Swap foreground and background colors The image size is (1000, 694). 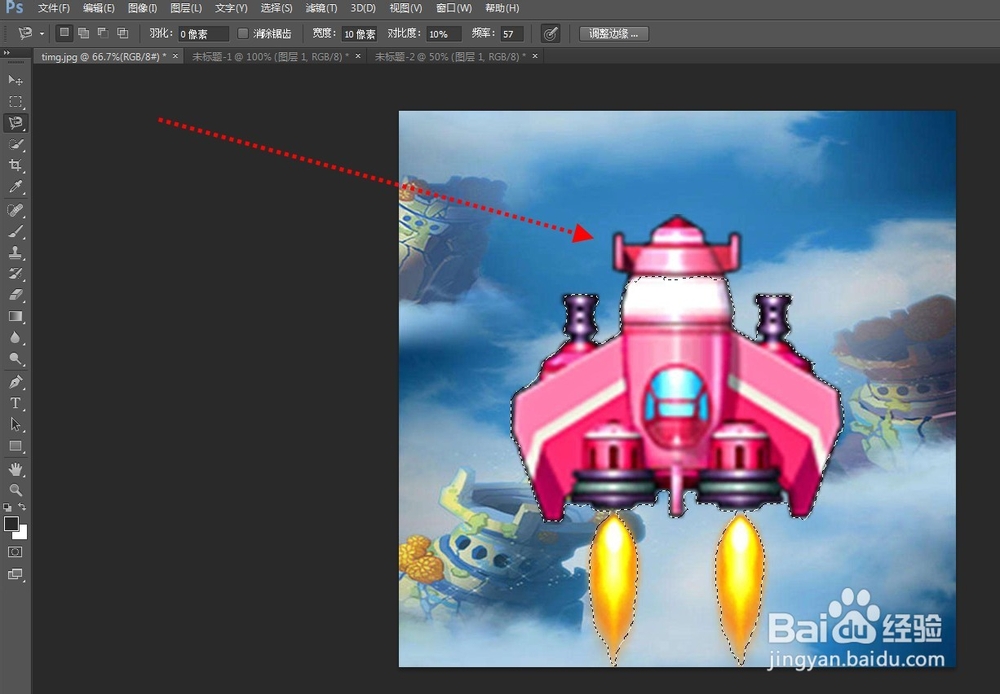pos(22,506)
